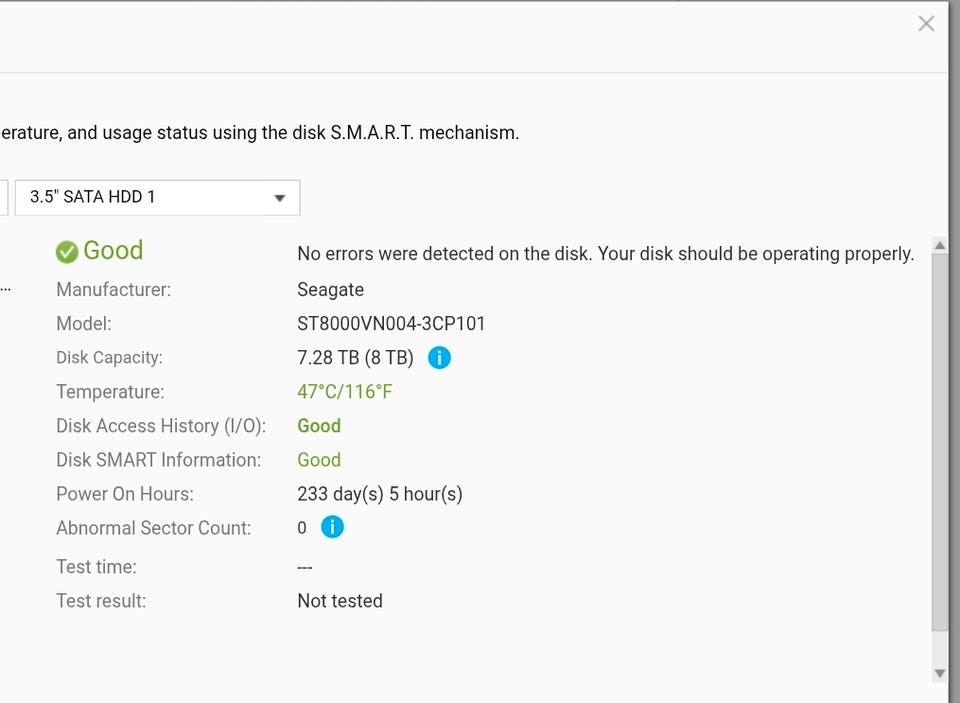Click the scrollbar down arrow
960x703 pixels.
click(x=939, y=673)
